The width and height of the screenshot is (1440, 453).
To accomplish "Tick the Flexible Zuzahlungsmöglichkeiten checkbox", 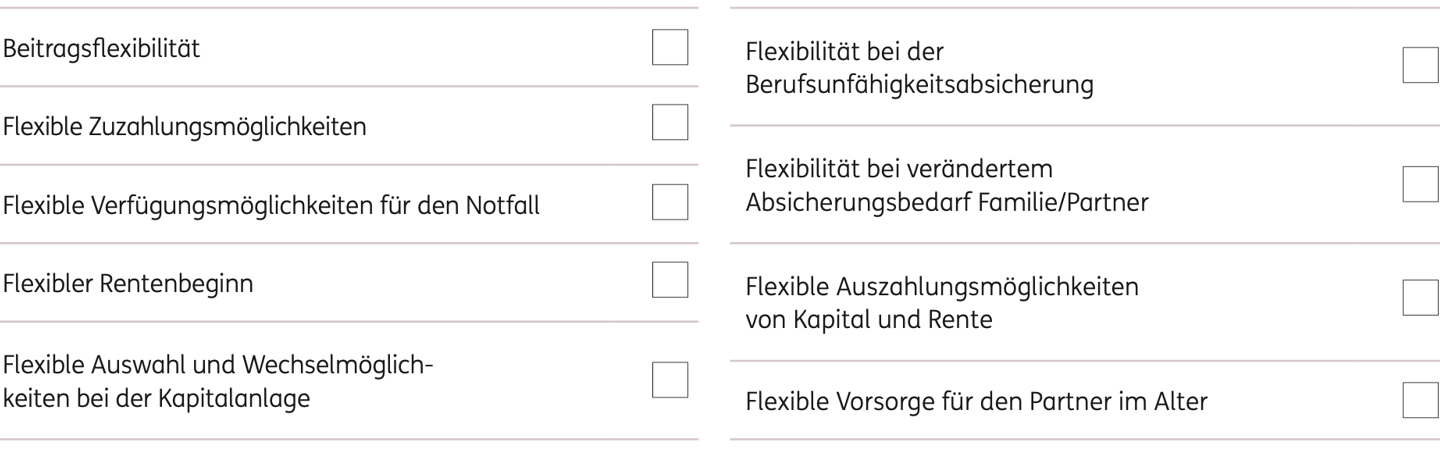I will (x=670, y=123).
